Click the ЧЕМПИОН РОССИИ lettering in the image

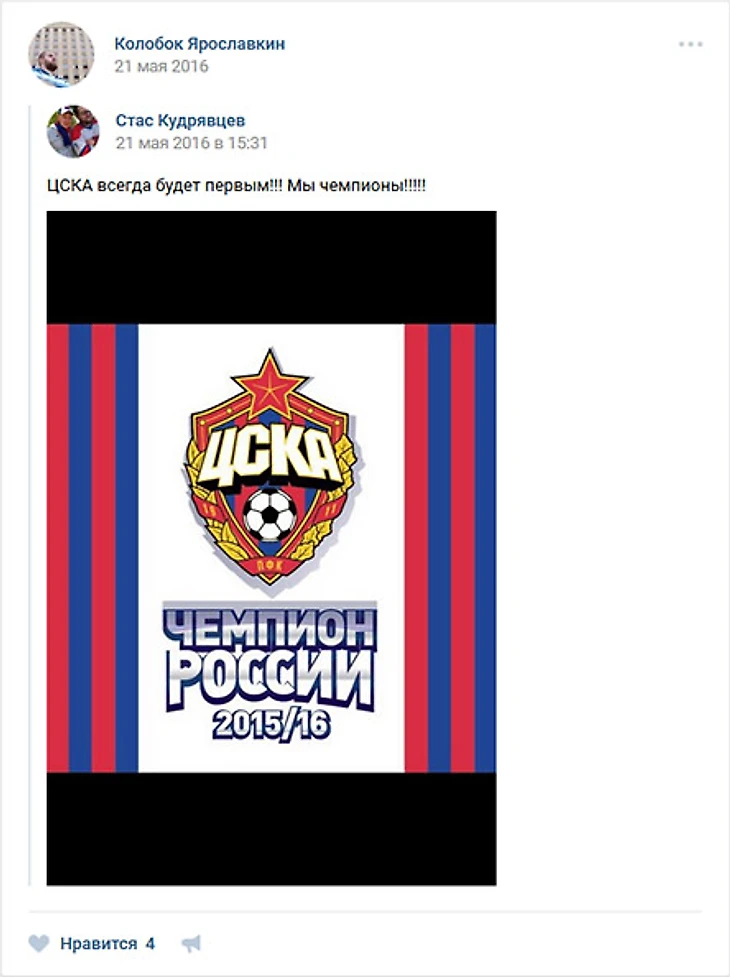pyautogui.click(x=271, y=657)
